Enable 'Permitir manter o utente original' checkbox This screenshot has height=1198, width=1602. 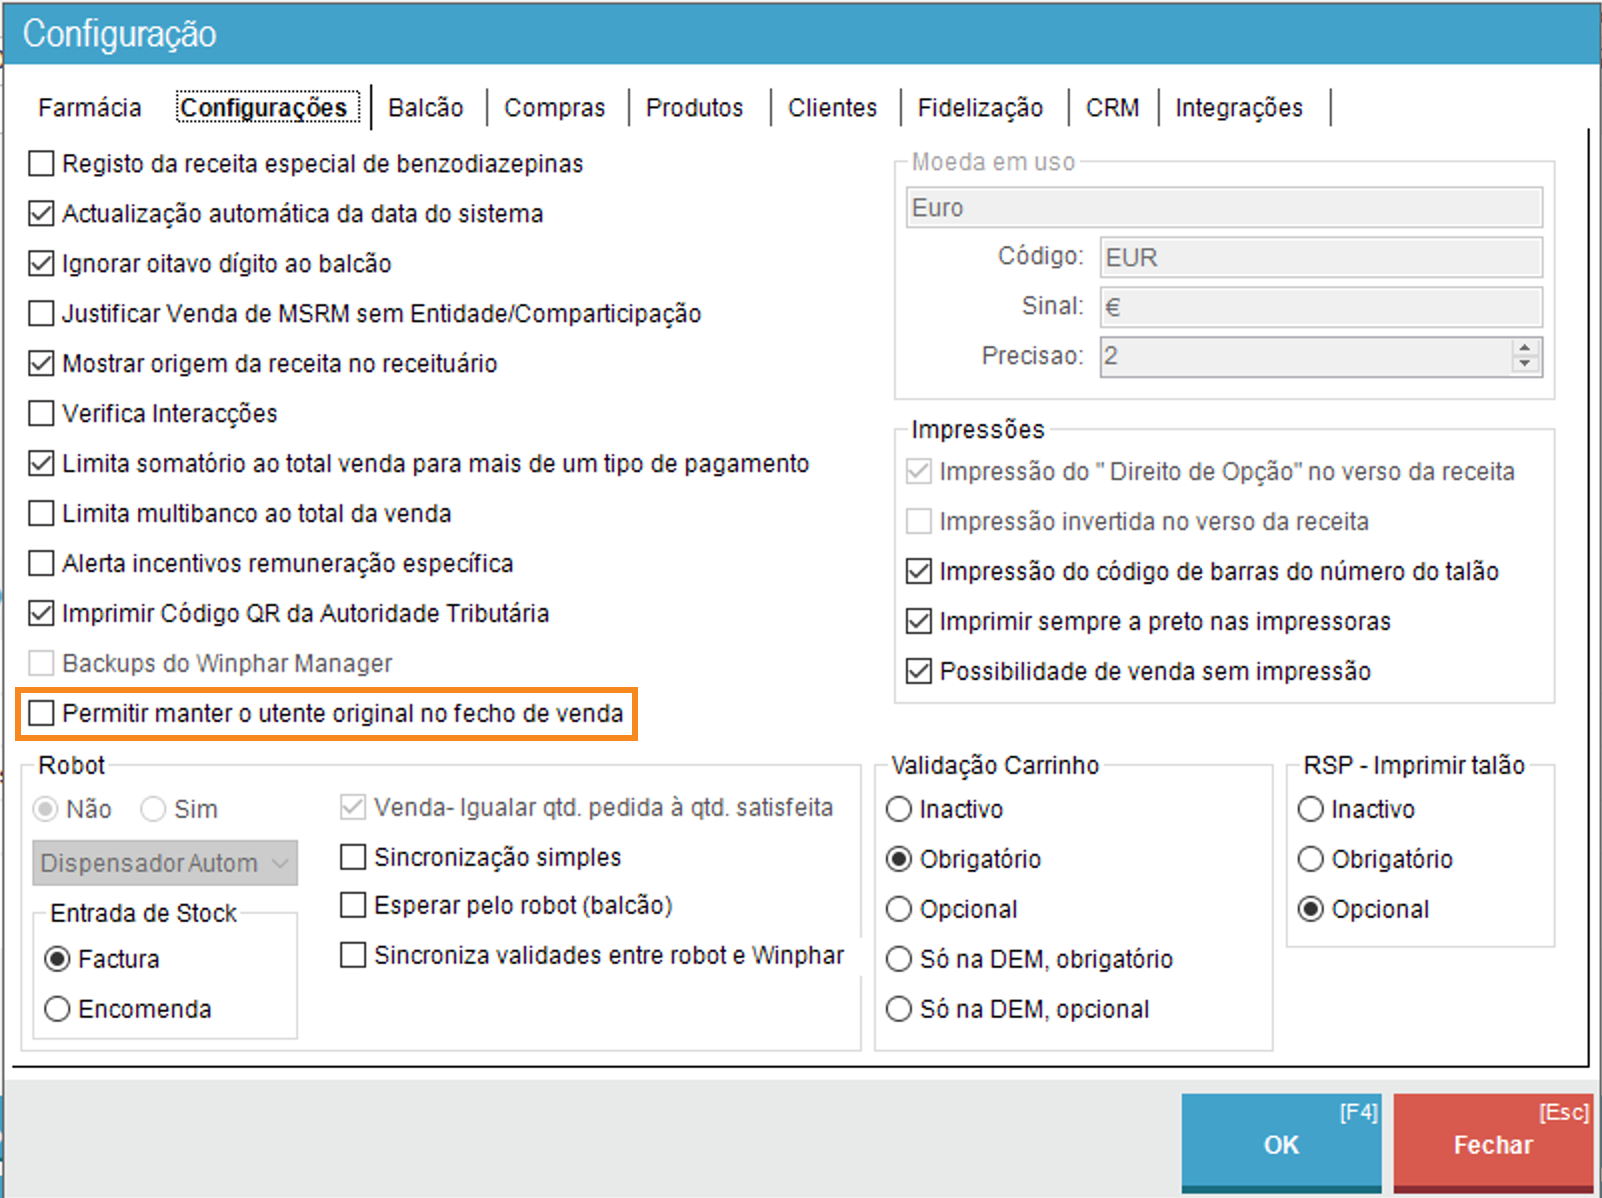[x=42, y=713]
